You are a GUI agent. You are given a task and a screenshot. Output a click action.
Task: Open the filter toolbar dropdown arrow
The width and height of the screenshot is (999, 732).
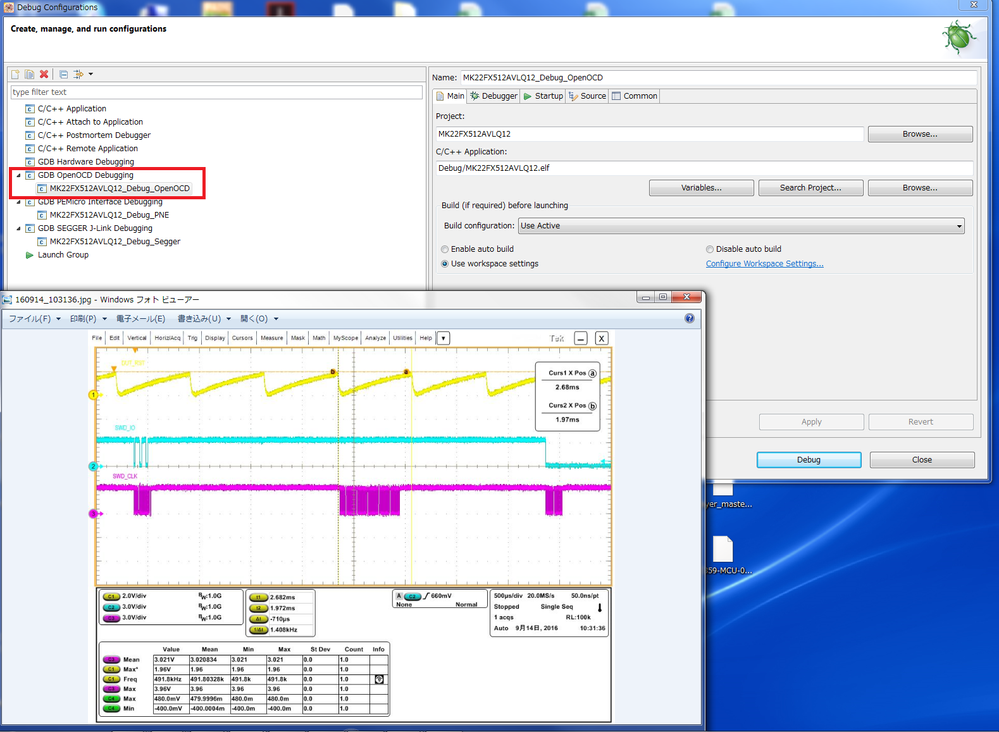tap(90, 74)
